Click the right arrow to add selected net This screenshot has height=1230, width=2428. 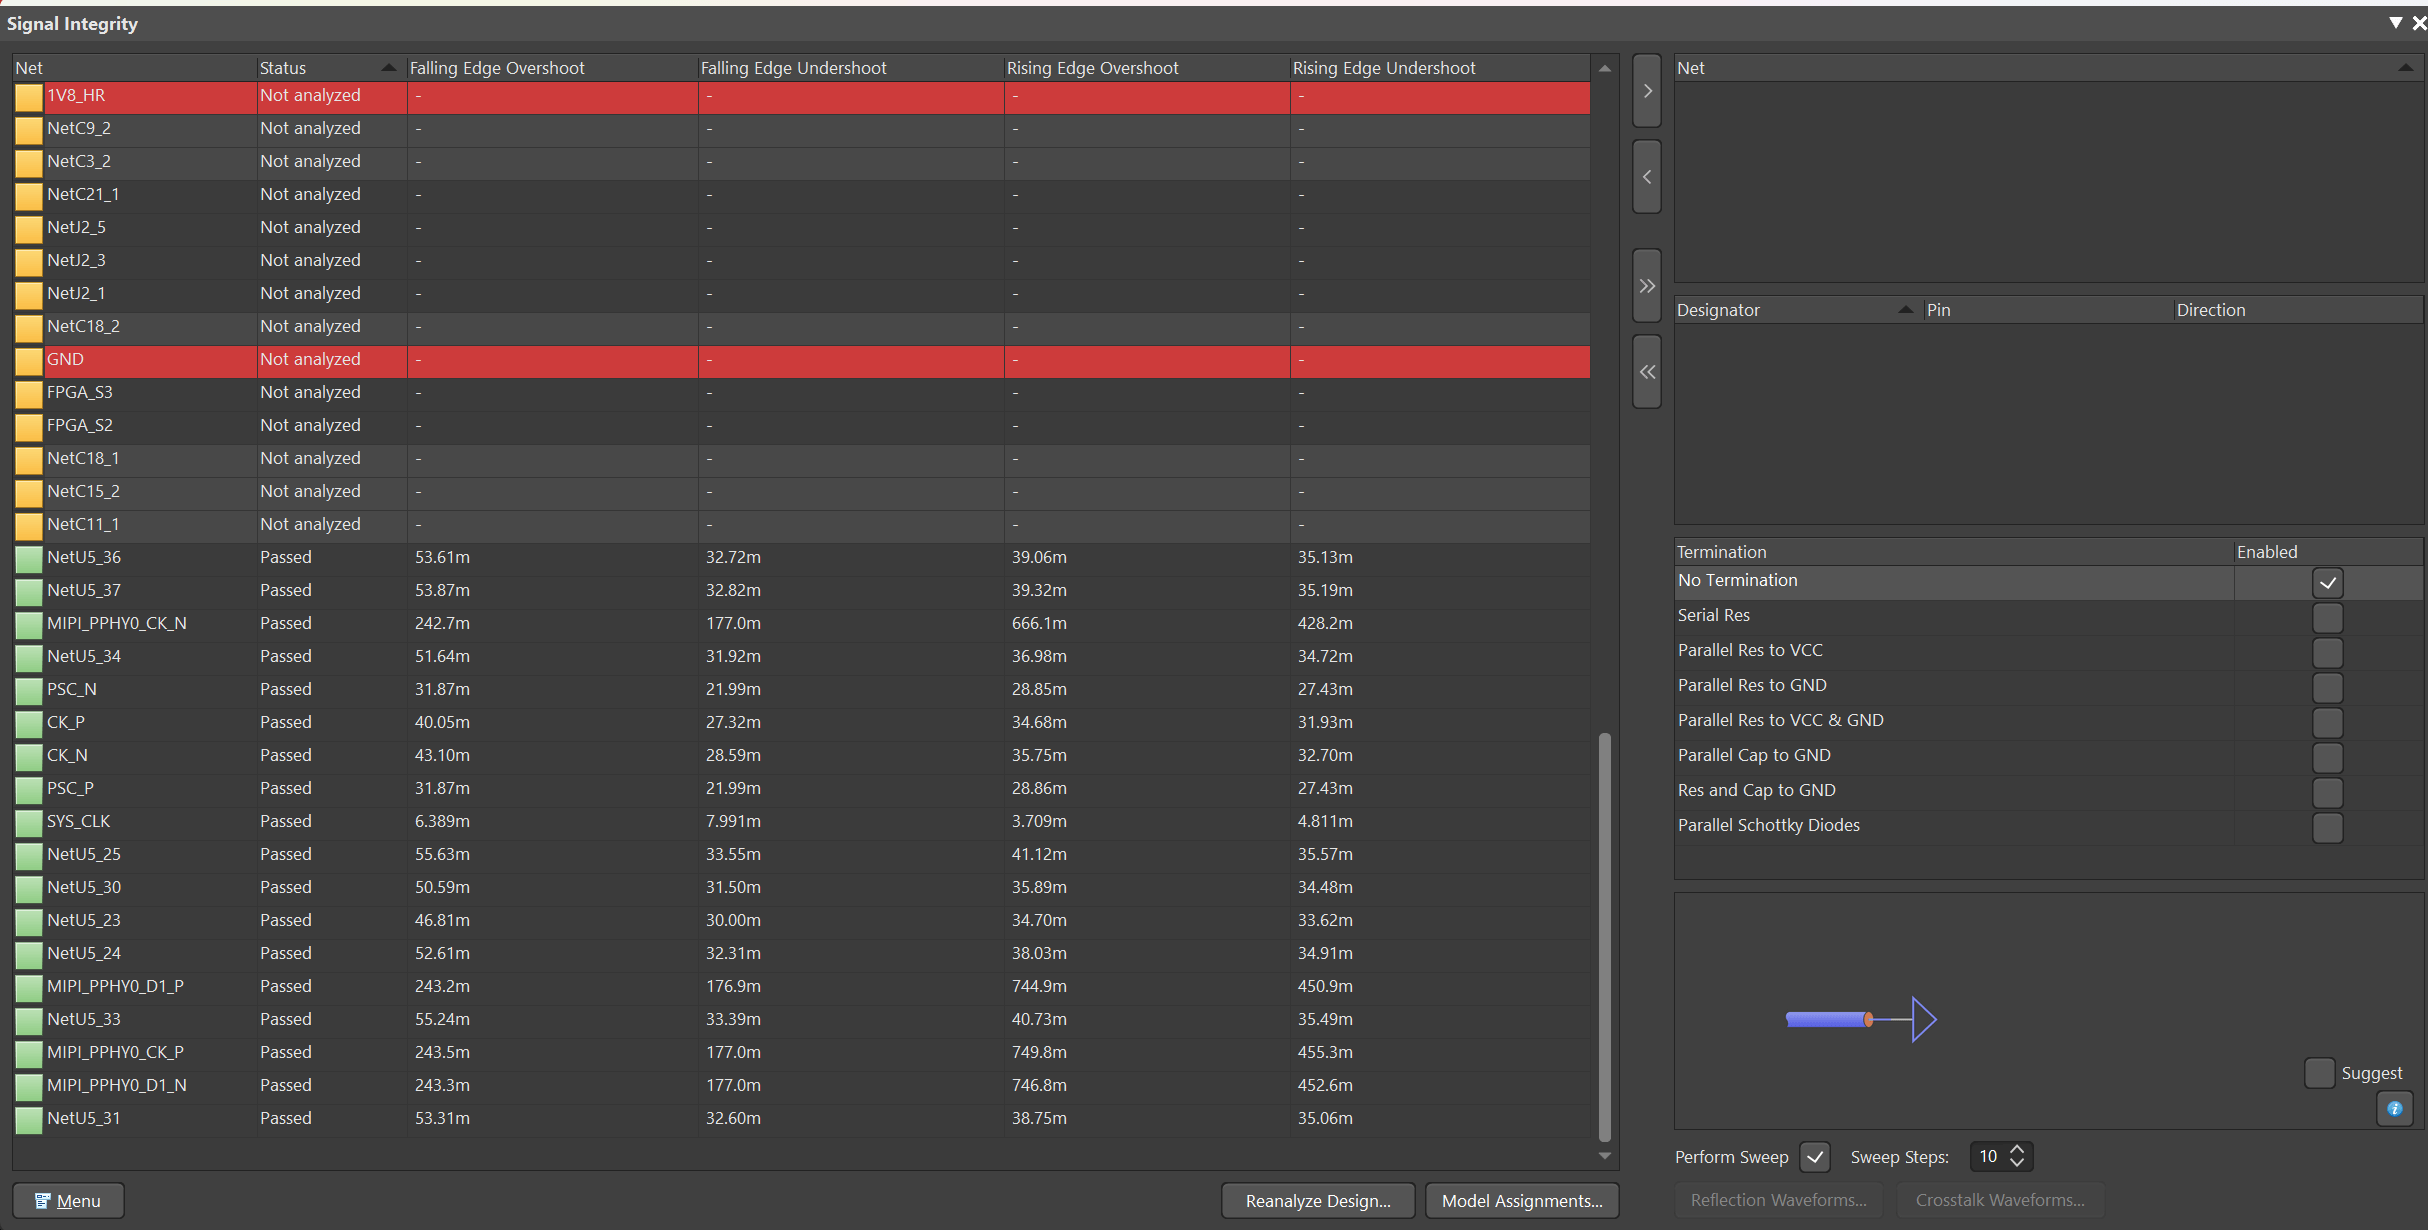coord(1646,90)
